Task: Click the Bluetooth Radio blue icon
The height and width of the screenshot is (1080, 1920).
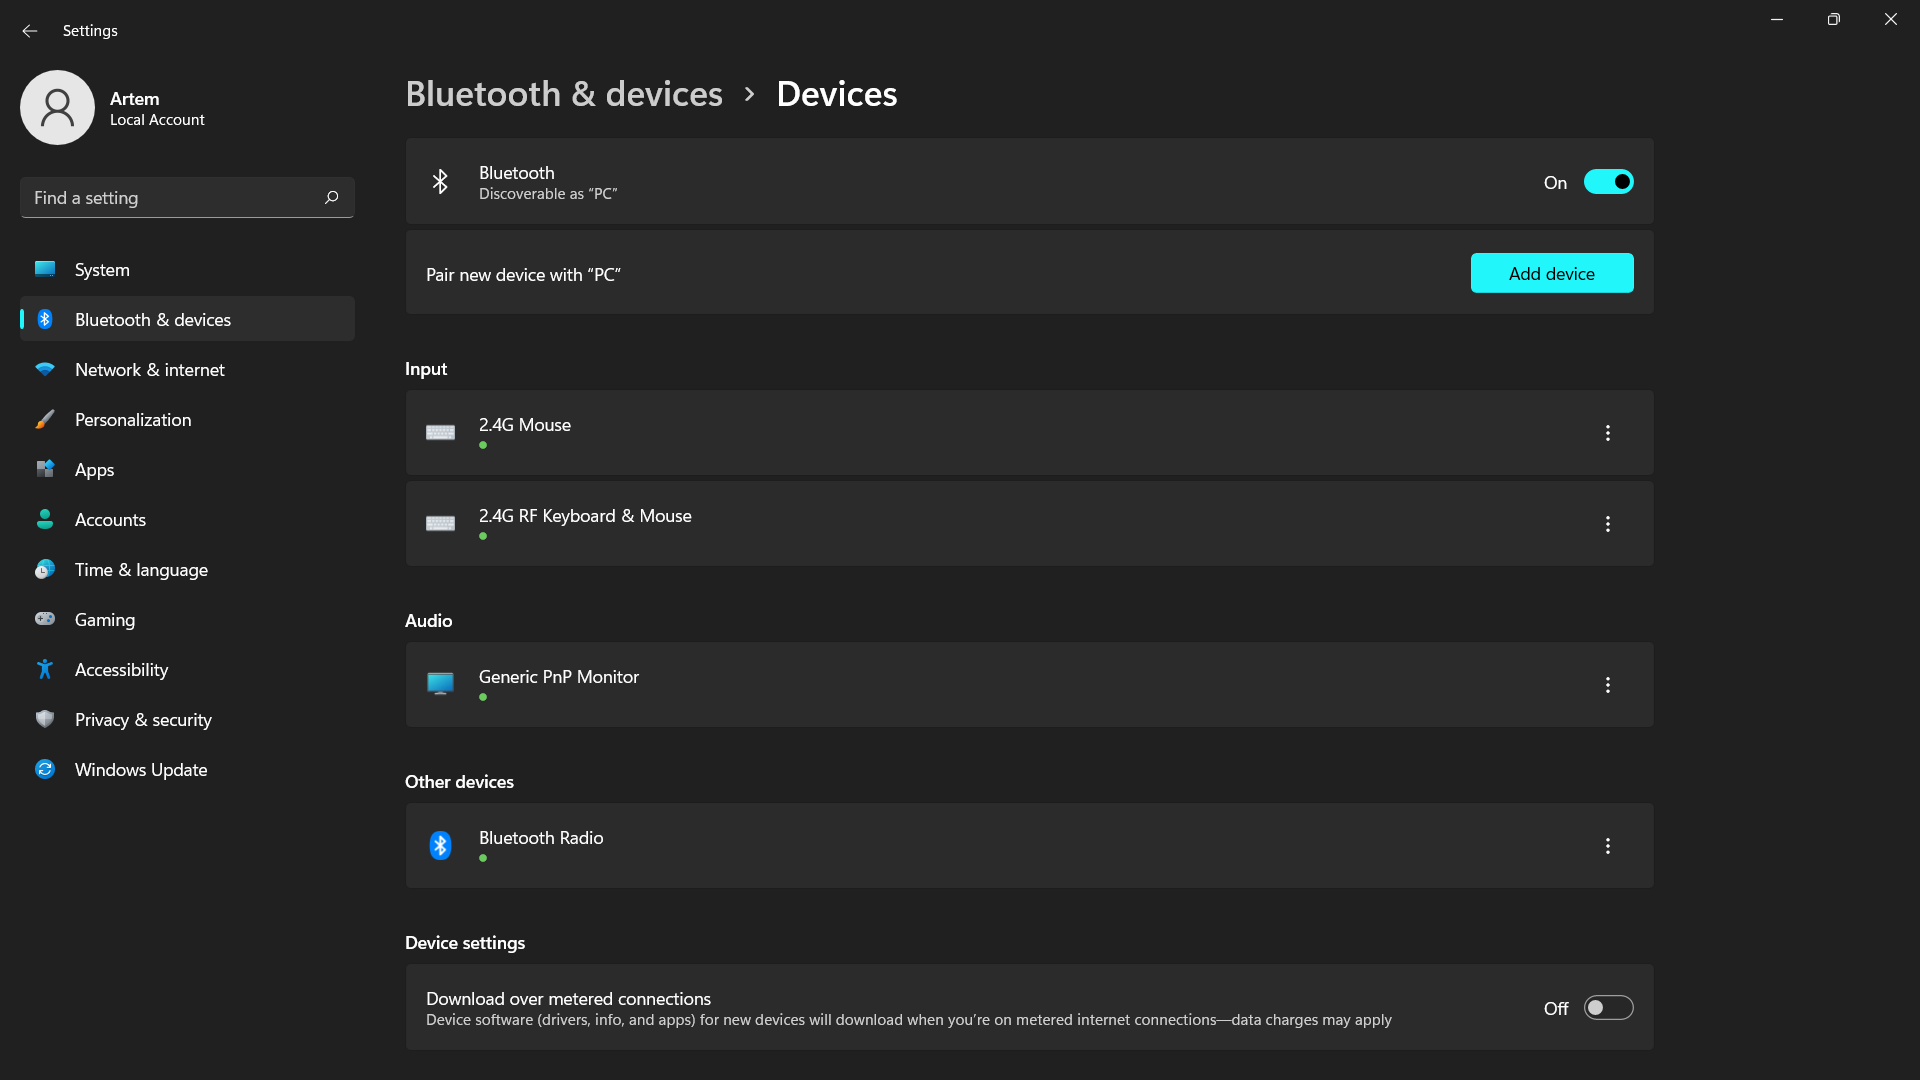Action: coord(440,845)
